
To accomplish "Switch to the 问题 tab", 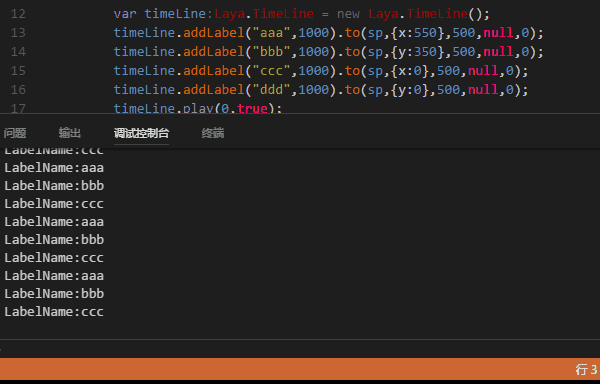I will tap(15, 133).
